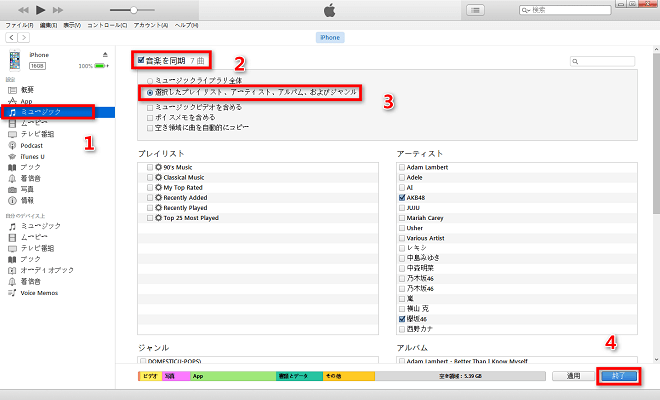
Task: Check the Usher artist
Action: [x=402, y=228]
